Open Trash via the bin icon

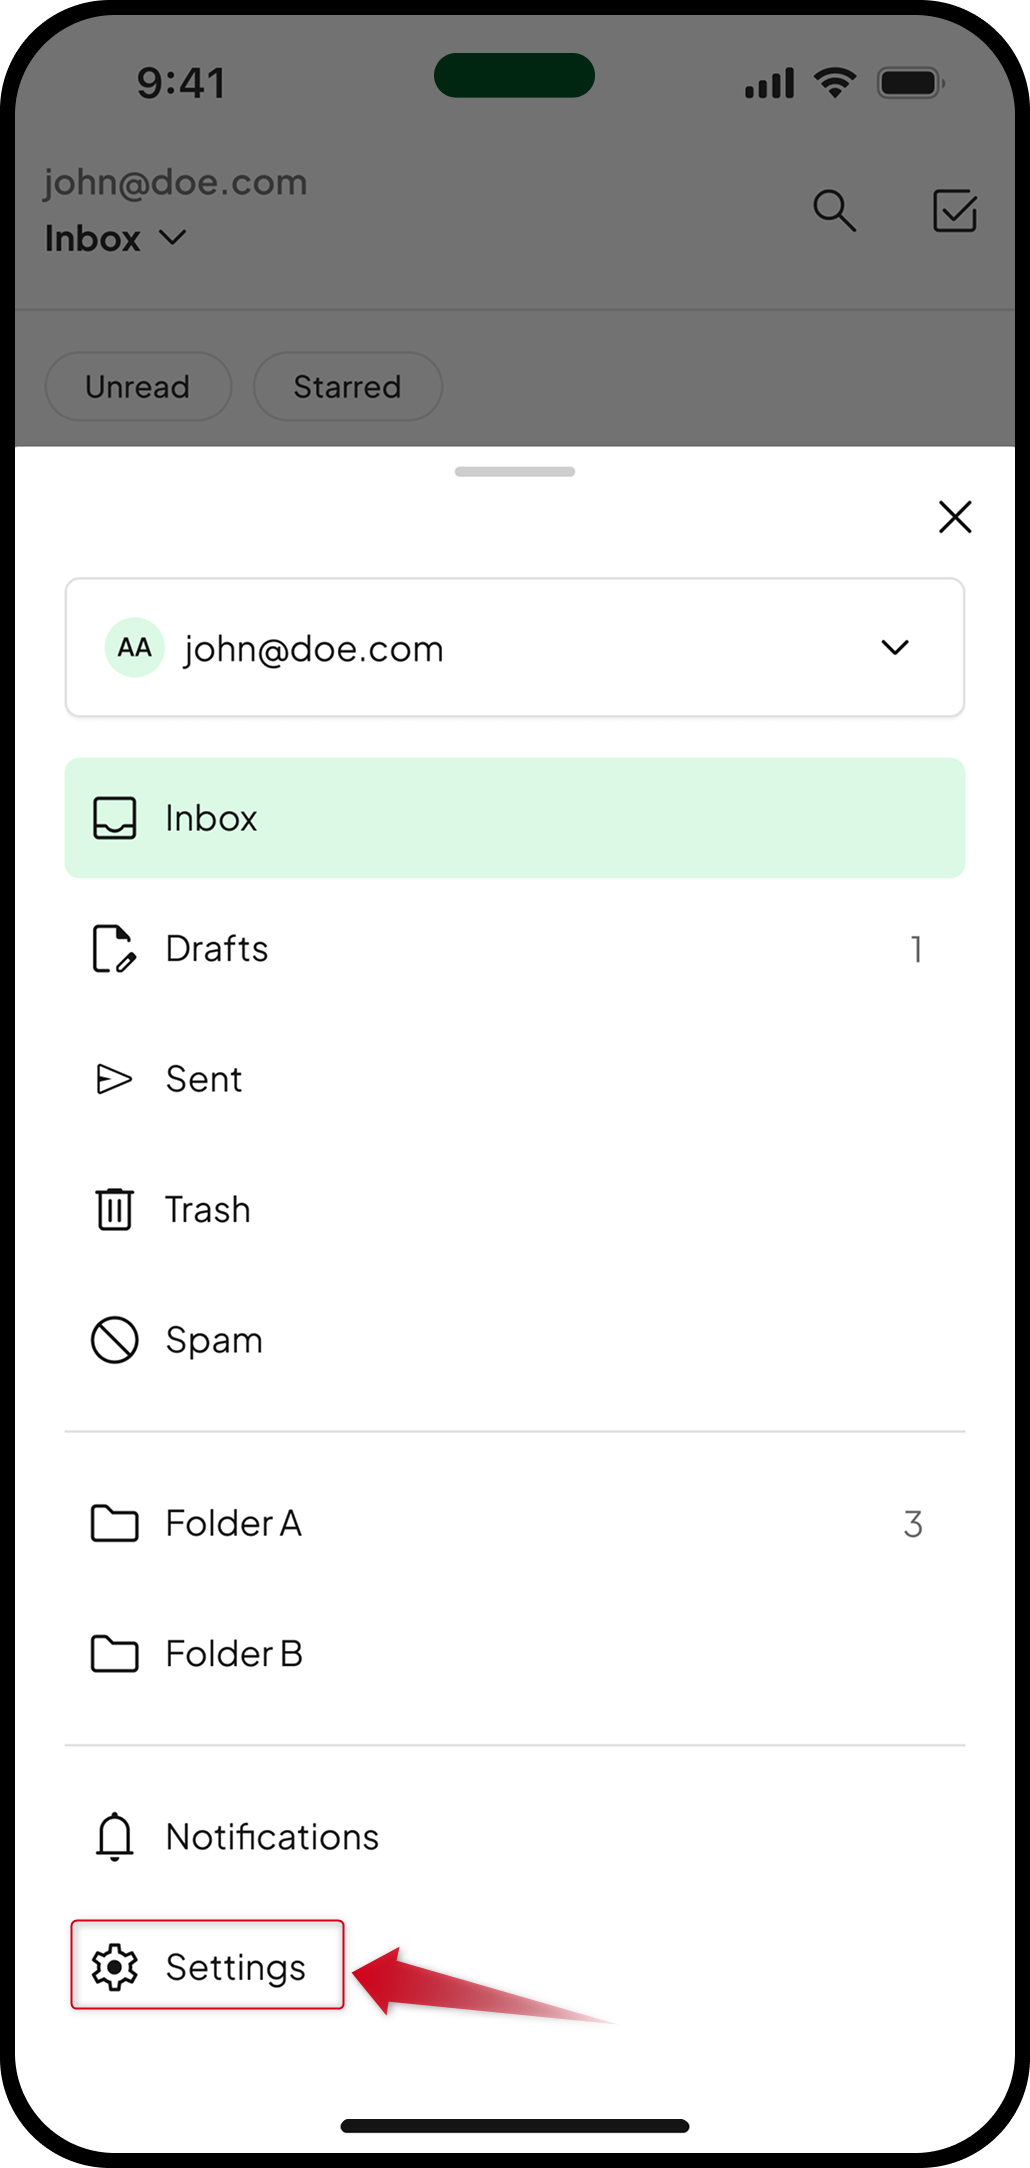pyautogui.click(x=115, y=1209)
